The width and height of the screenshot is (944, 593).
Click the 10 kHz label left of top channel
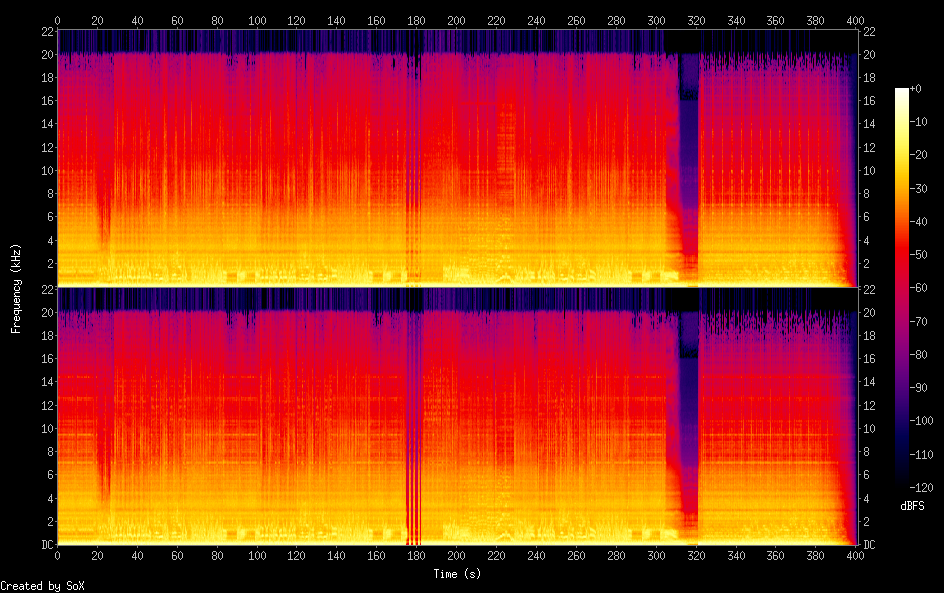tap(44, 170)
